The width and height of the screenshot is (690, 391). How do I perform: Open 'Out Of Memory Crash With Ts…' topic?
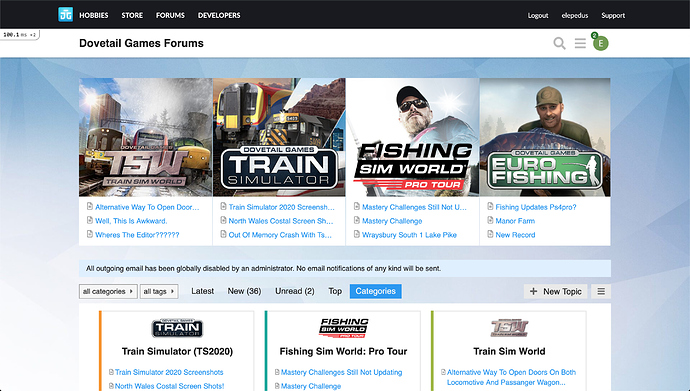click(280, 235)
